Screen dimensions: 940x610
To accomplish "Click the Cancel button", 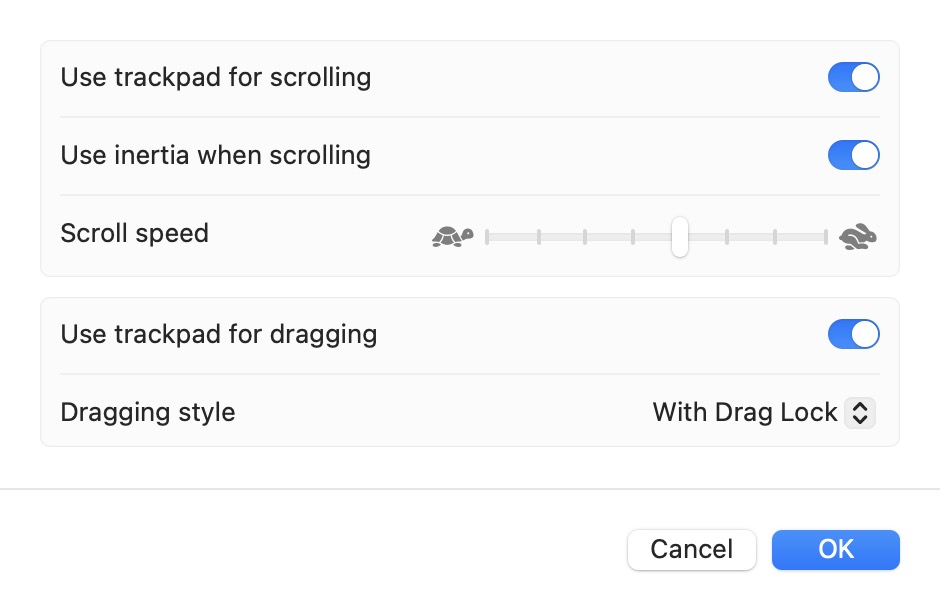I will click(691, 549).
